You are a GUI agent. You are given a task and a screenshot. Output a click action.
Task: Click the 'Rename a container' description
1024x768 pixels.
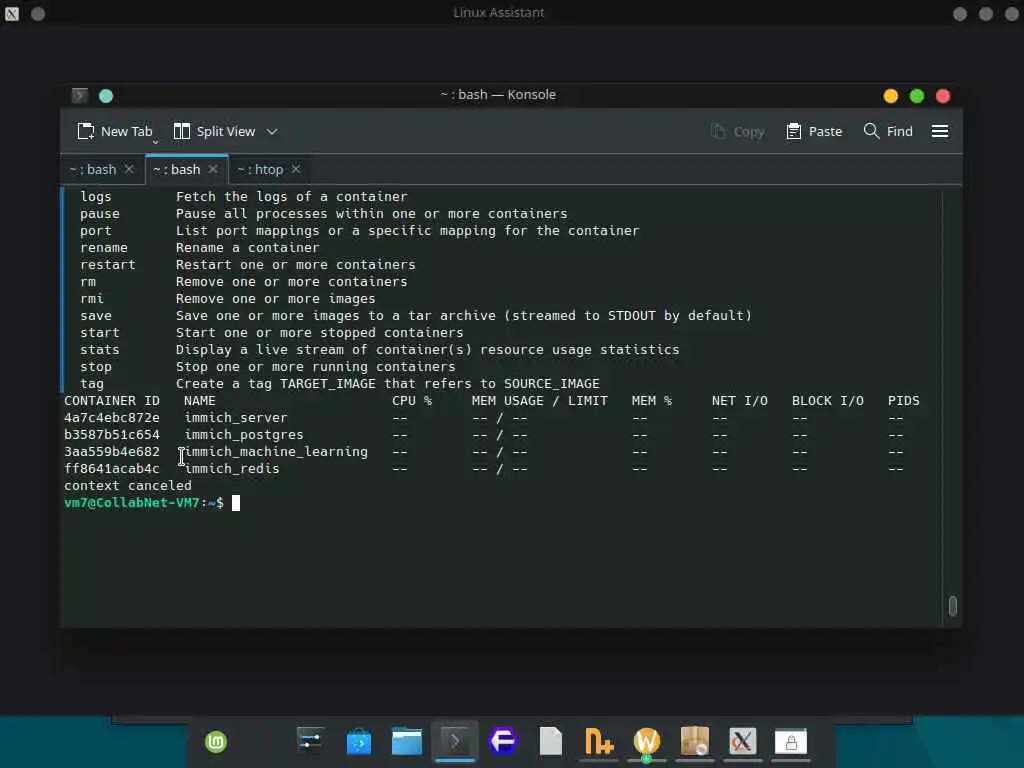coord(248,248)
